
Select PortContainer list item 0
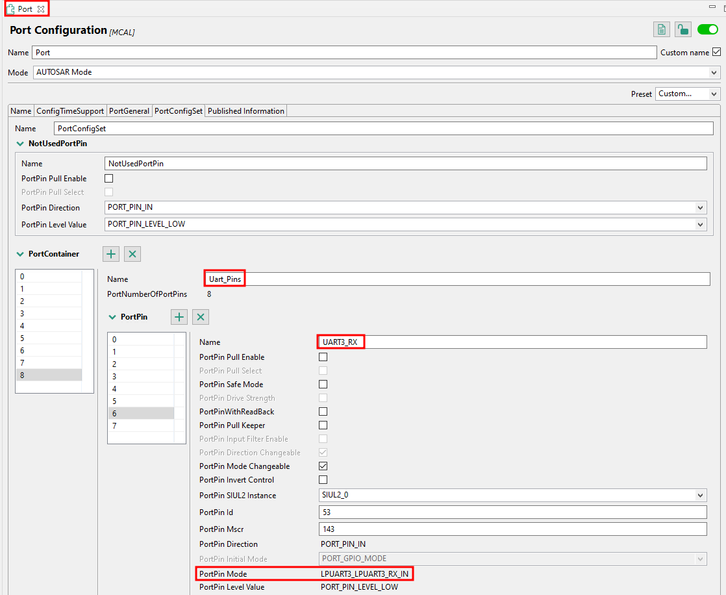pos(49,276)
